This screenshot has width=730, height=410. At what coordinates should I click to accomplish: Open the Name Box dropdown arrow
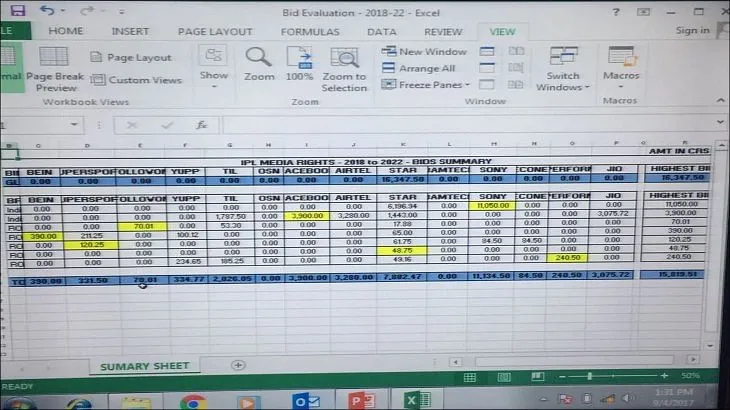[74, 125]
